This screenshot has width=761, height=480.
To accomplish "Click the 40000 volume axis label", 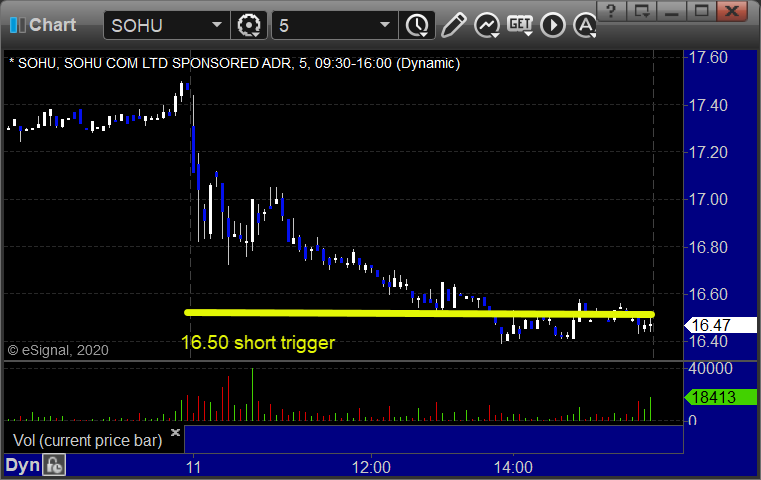I will click(x=710, y=368).
